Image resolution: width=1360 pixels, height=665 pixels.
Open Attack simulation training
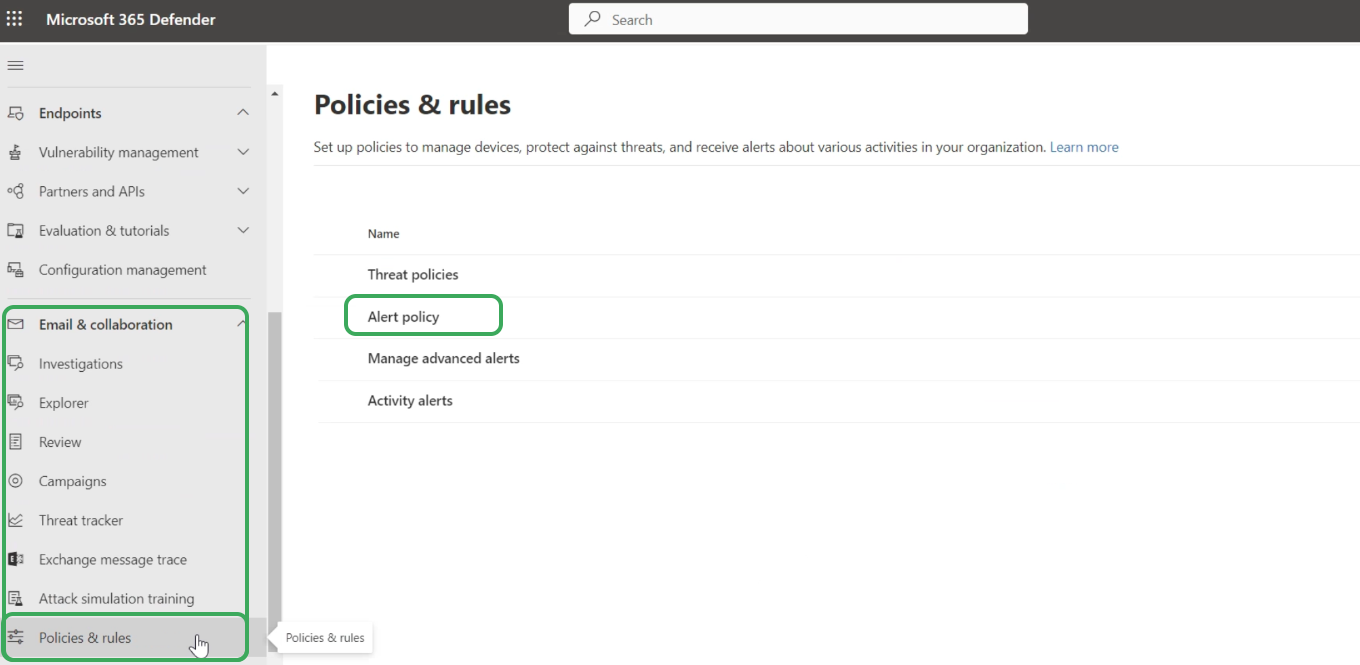point(117,598)
